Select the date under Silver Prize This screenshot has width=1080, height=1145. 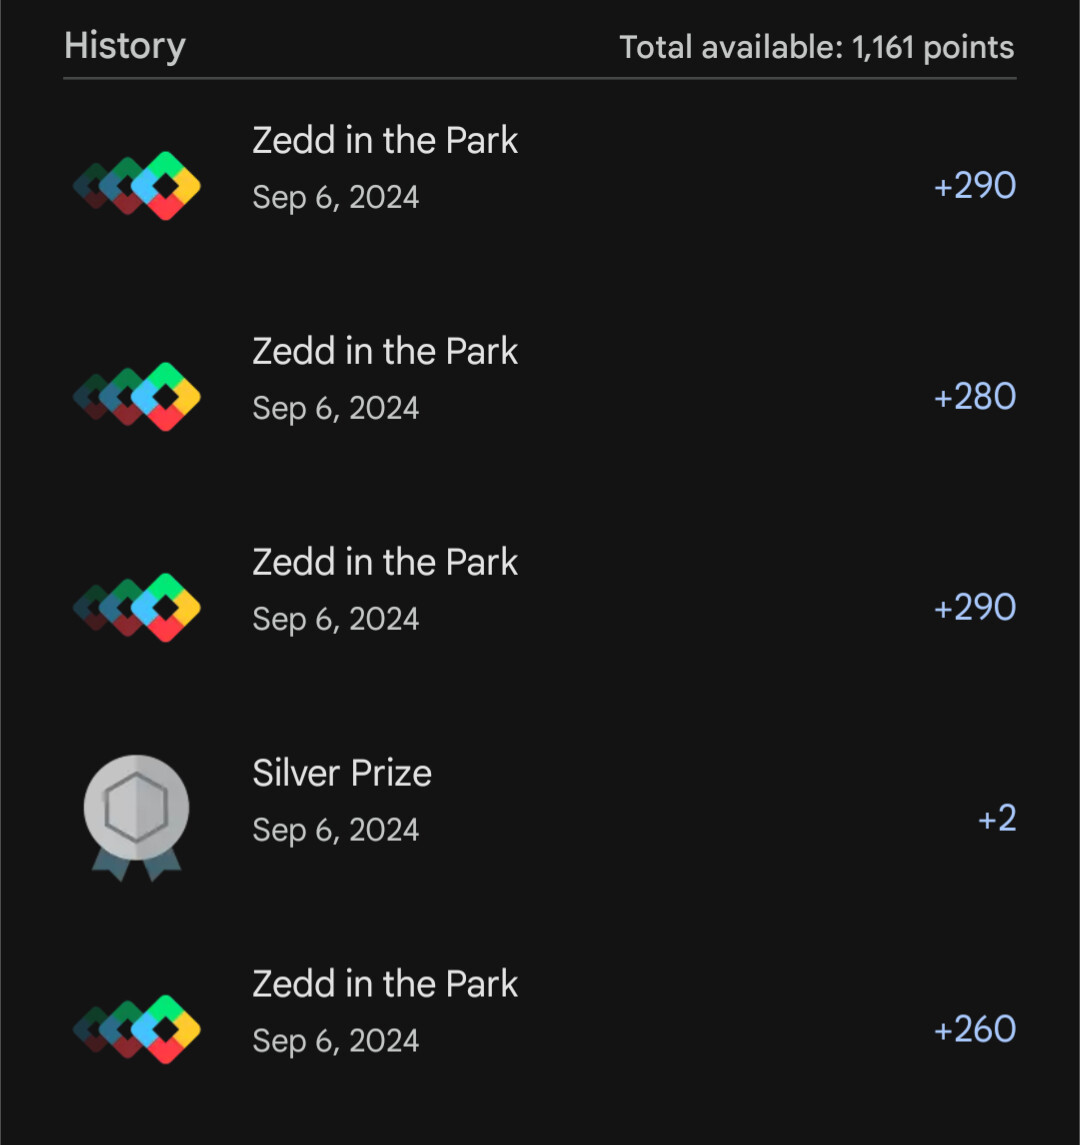pos(335,830)
